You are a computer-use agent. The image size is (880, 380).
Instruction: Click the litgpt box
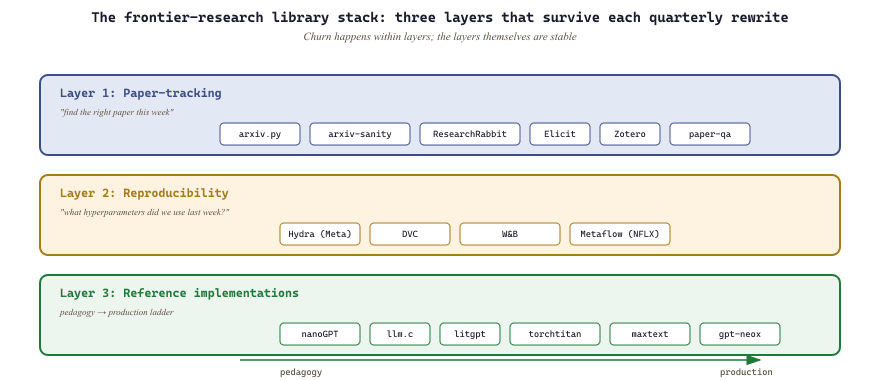tap(470, 334)
